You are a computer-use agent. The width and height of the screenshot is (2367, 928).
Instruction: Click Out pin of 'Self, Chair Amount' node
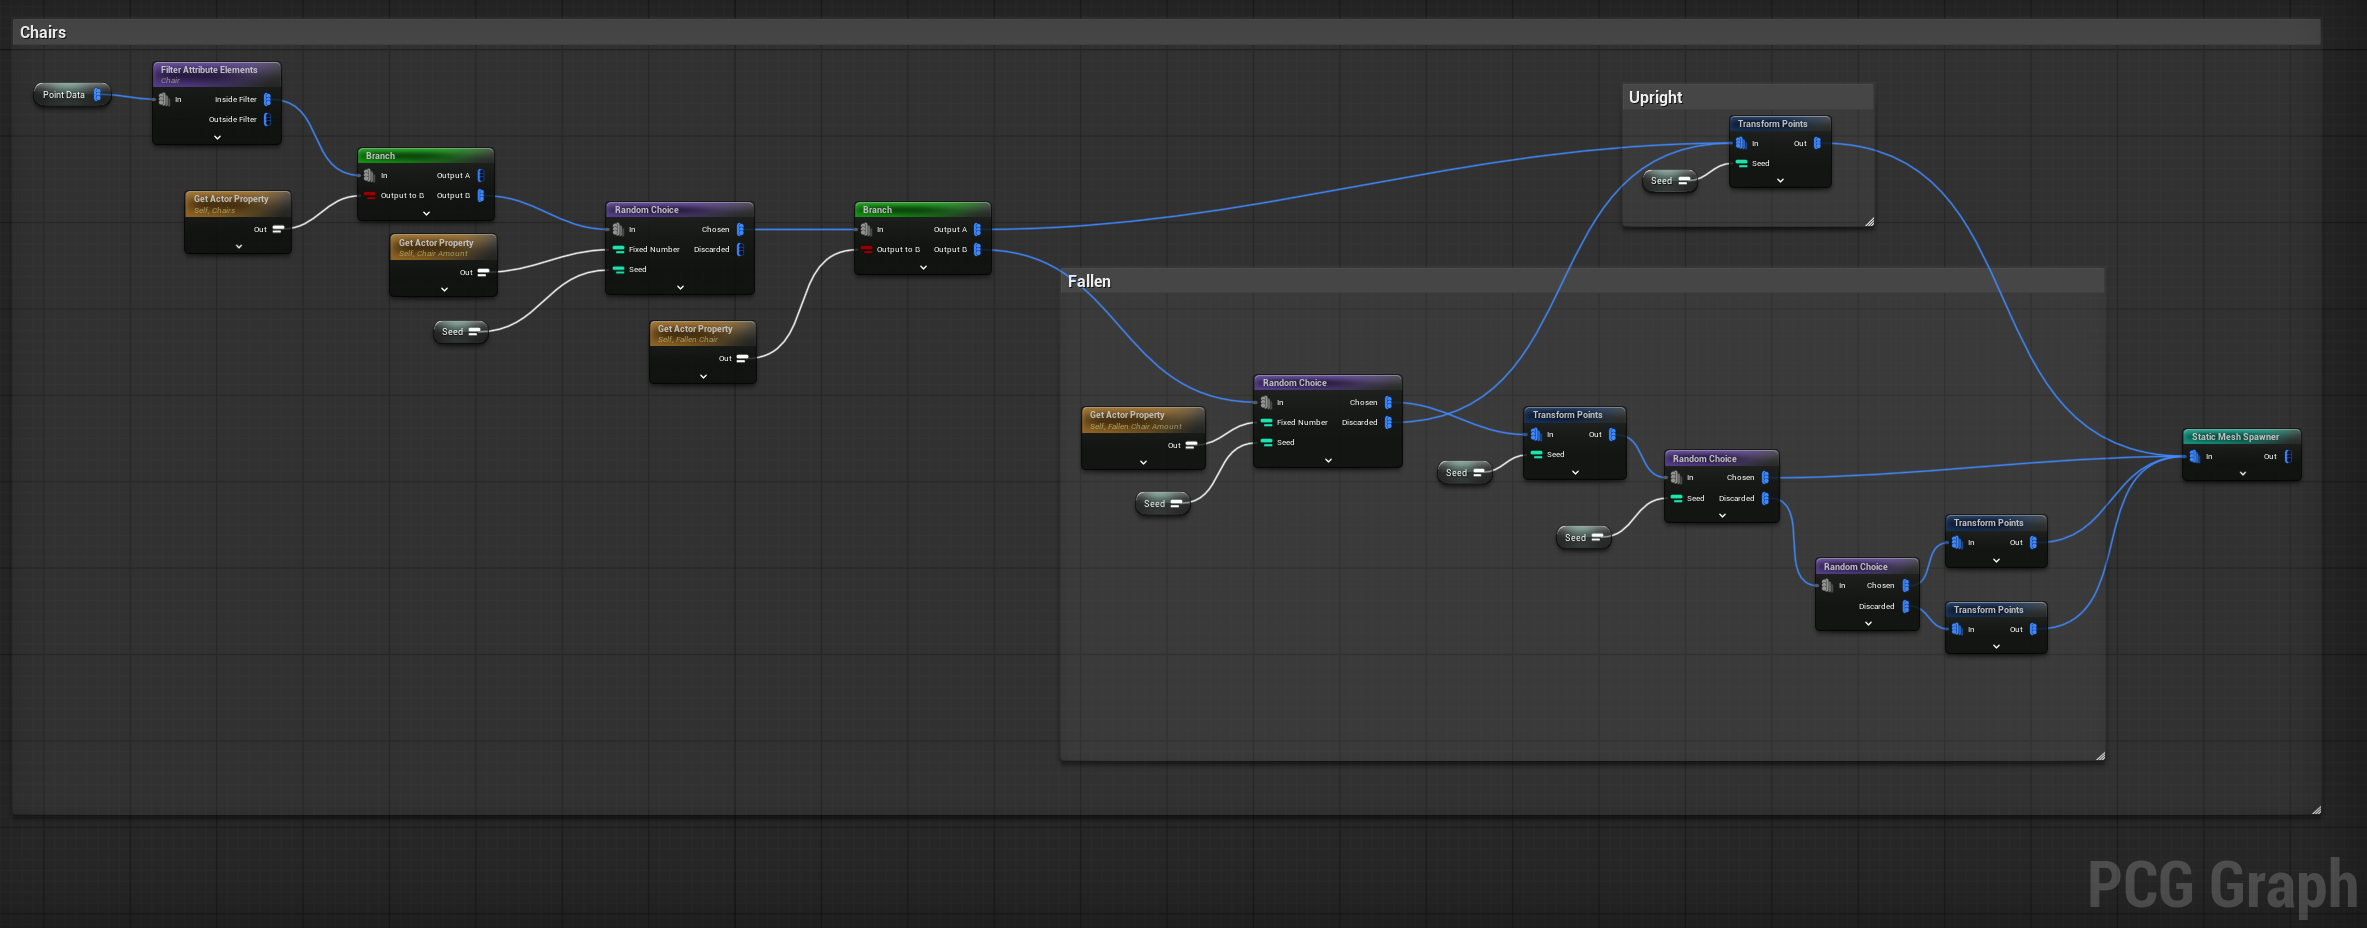(x=483, y=272)
